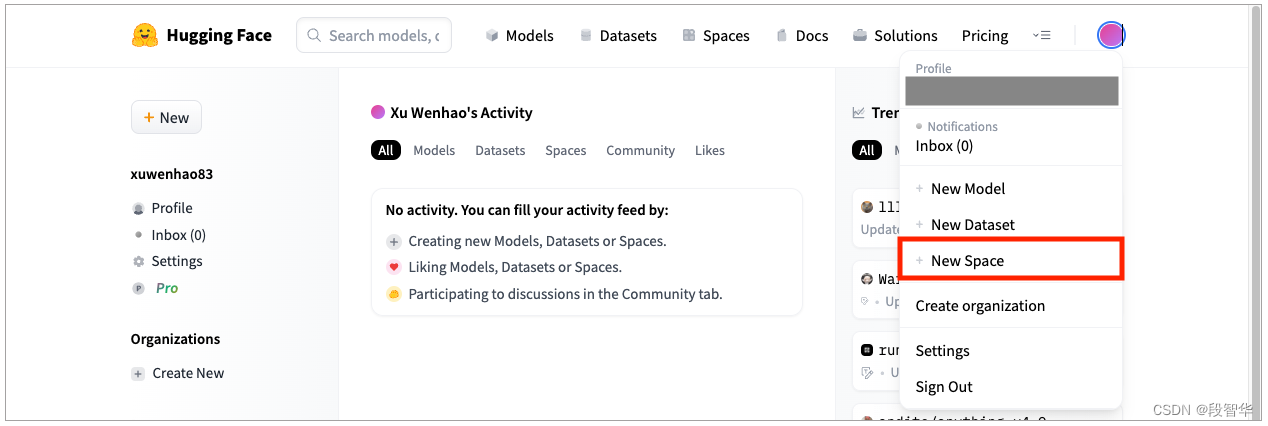Click the pink avatar dot by Xu Wenhao's Activity
1268x426 pixels.
coord(378,112)
